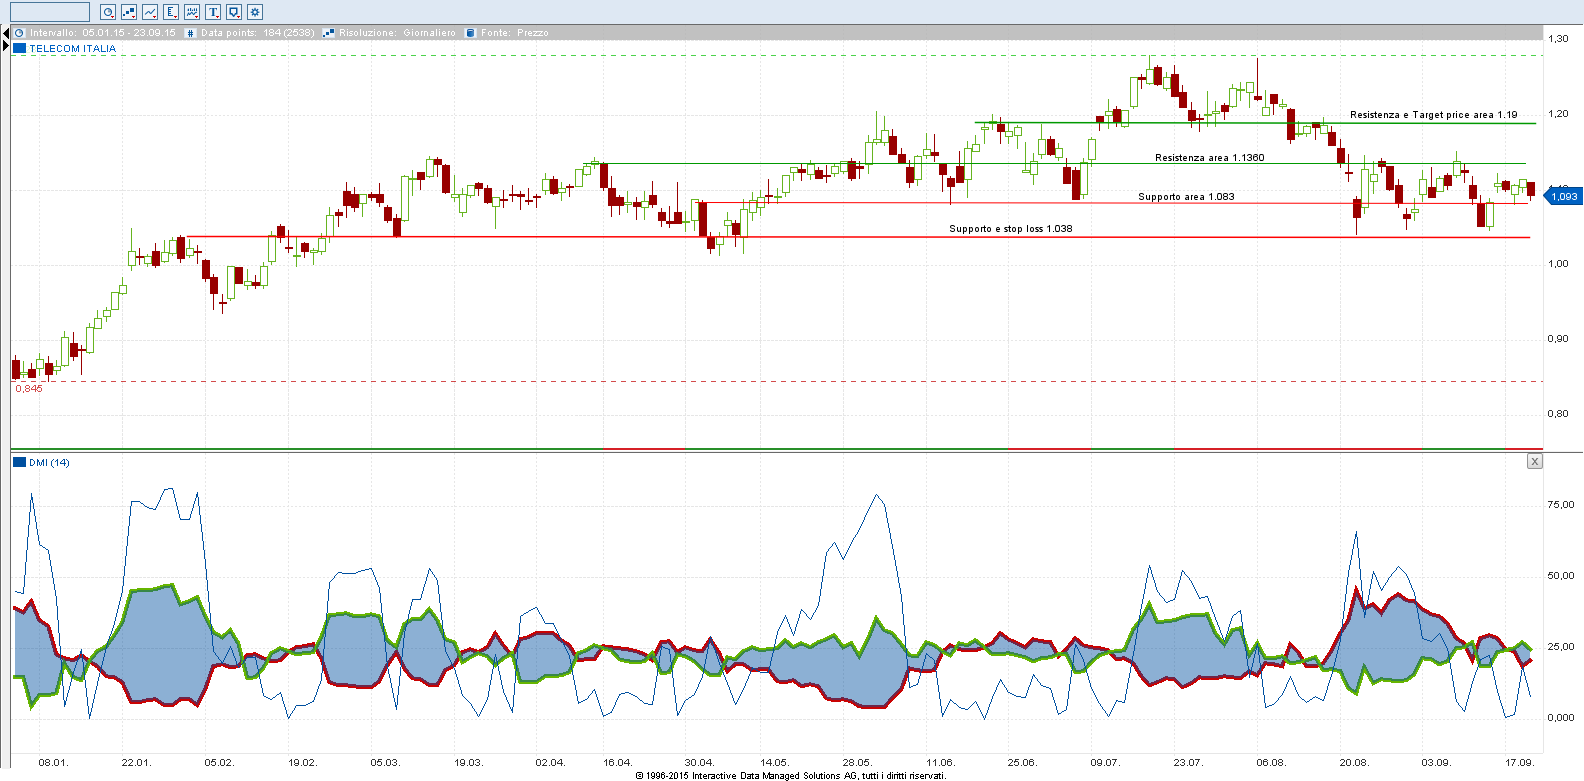Image resolution: width=1584 pixels, height=781 pixels.
Task: Close the DMI indicator panel
Action: pyautogui.click(x=1535, y=461)
